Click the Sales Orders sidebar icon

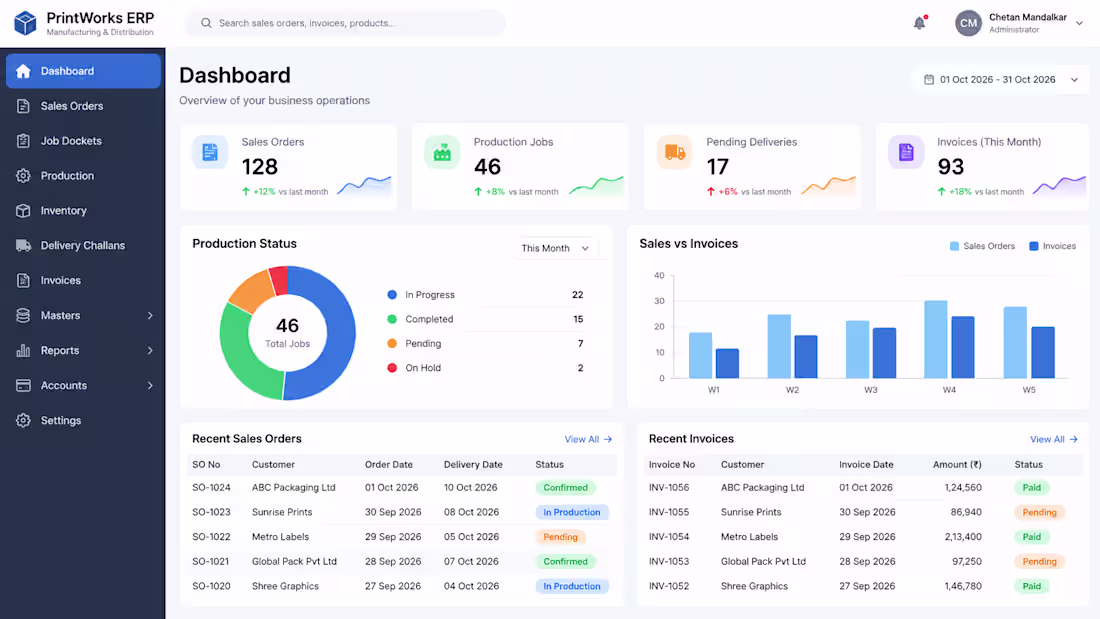coord(23,106)
